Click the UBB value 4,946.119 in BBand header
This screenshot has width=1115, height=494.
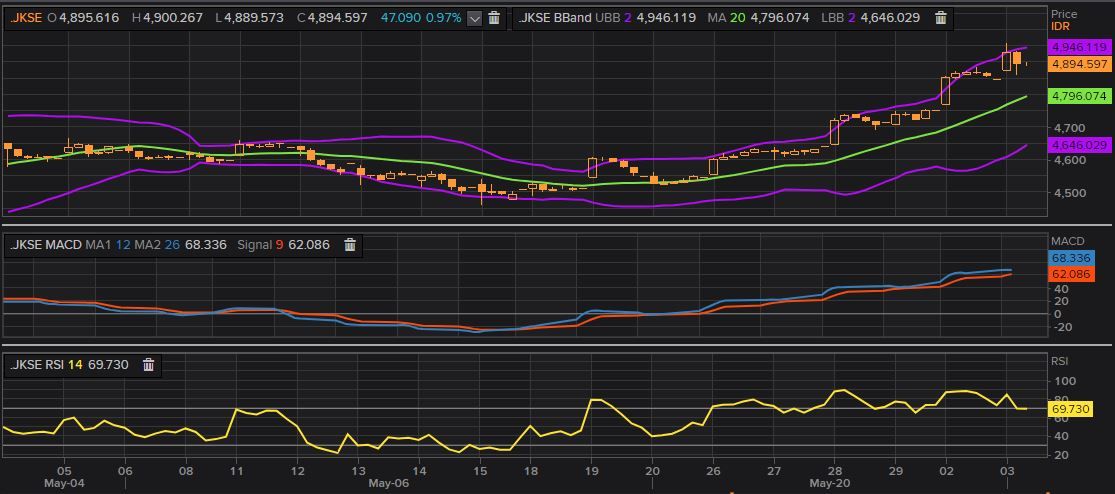(666, 18)
